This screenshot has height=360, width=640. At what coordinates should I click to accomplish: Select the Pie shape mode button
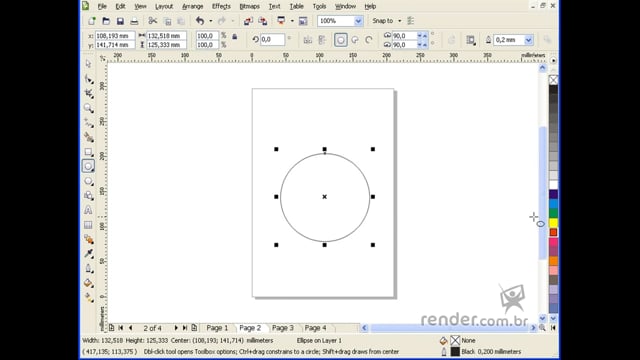[x=355, y=40]
